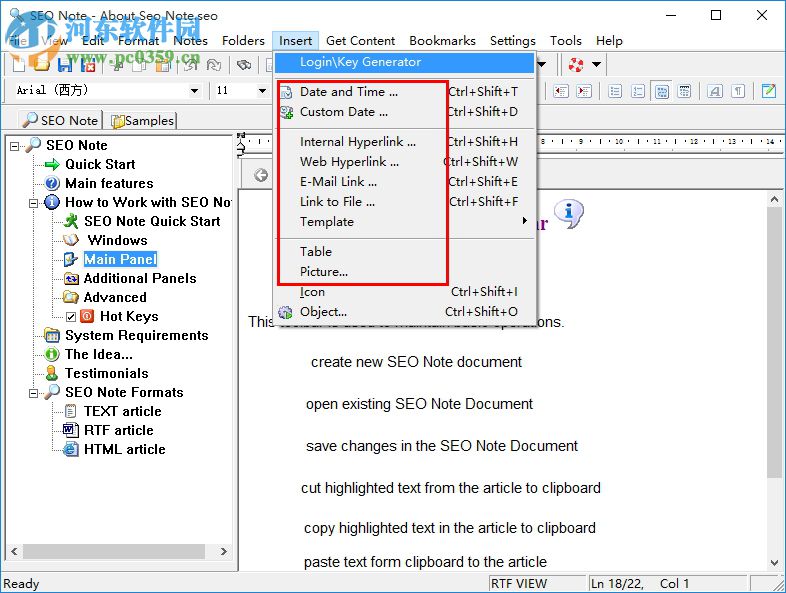Choose Icon from the Insert menu

[405, 292]
